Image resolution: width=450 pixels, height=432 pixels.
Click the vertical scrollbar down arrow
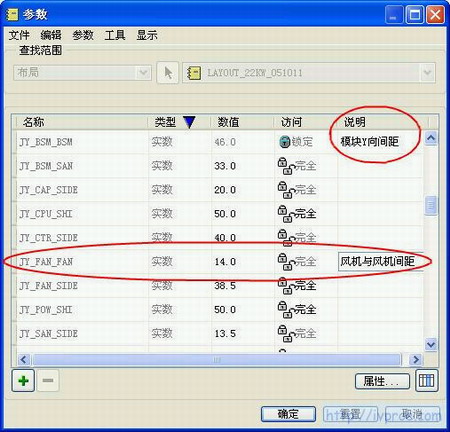430,344
